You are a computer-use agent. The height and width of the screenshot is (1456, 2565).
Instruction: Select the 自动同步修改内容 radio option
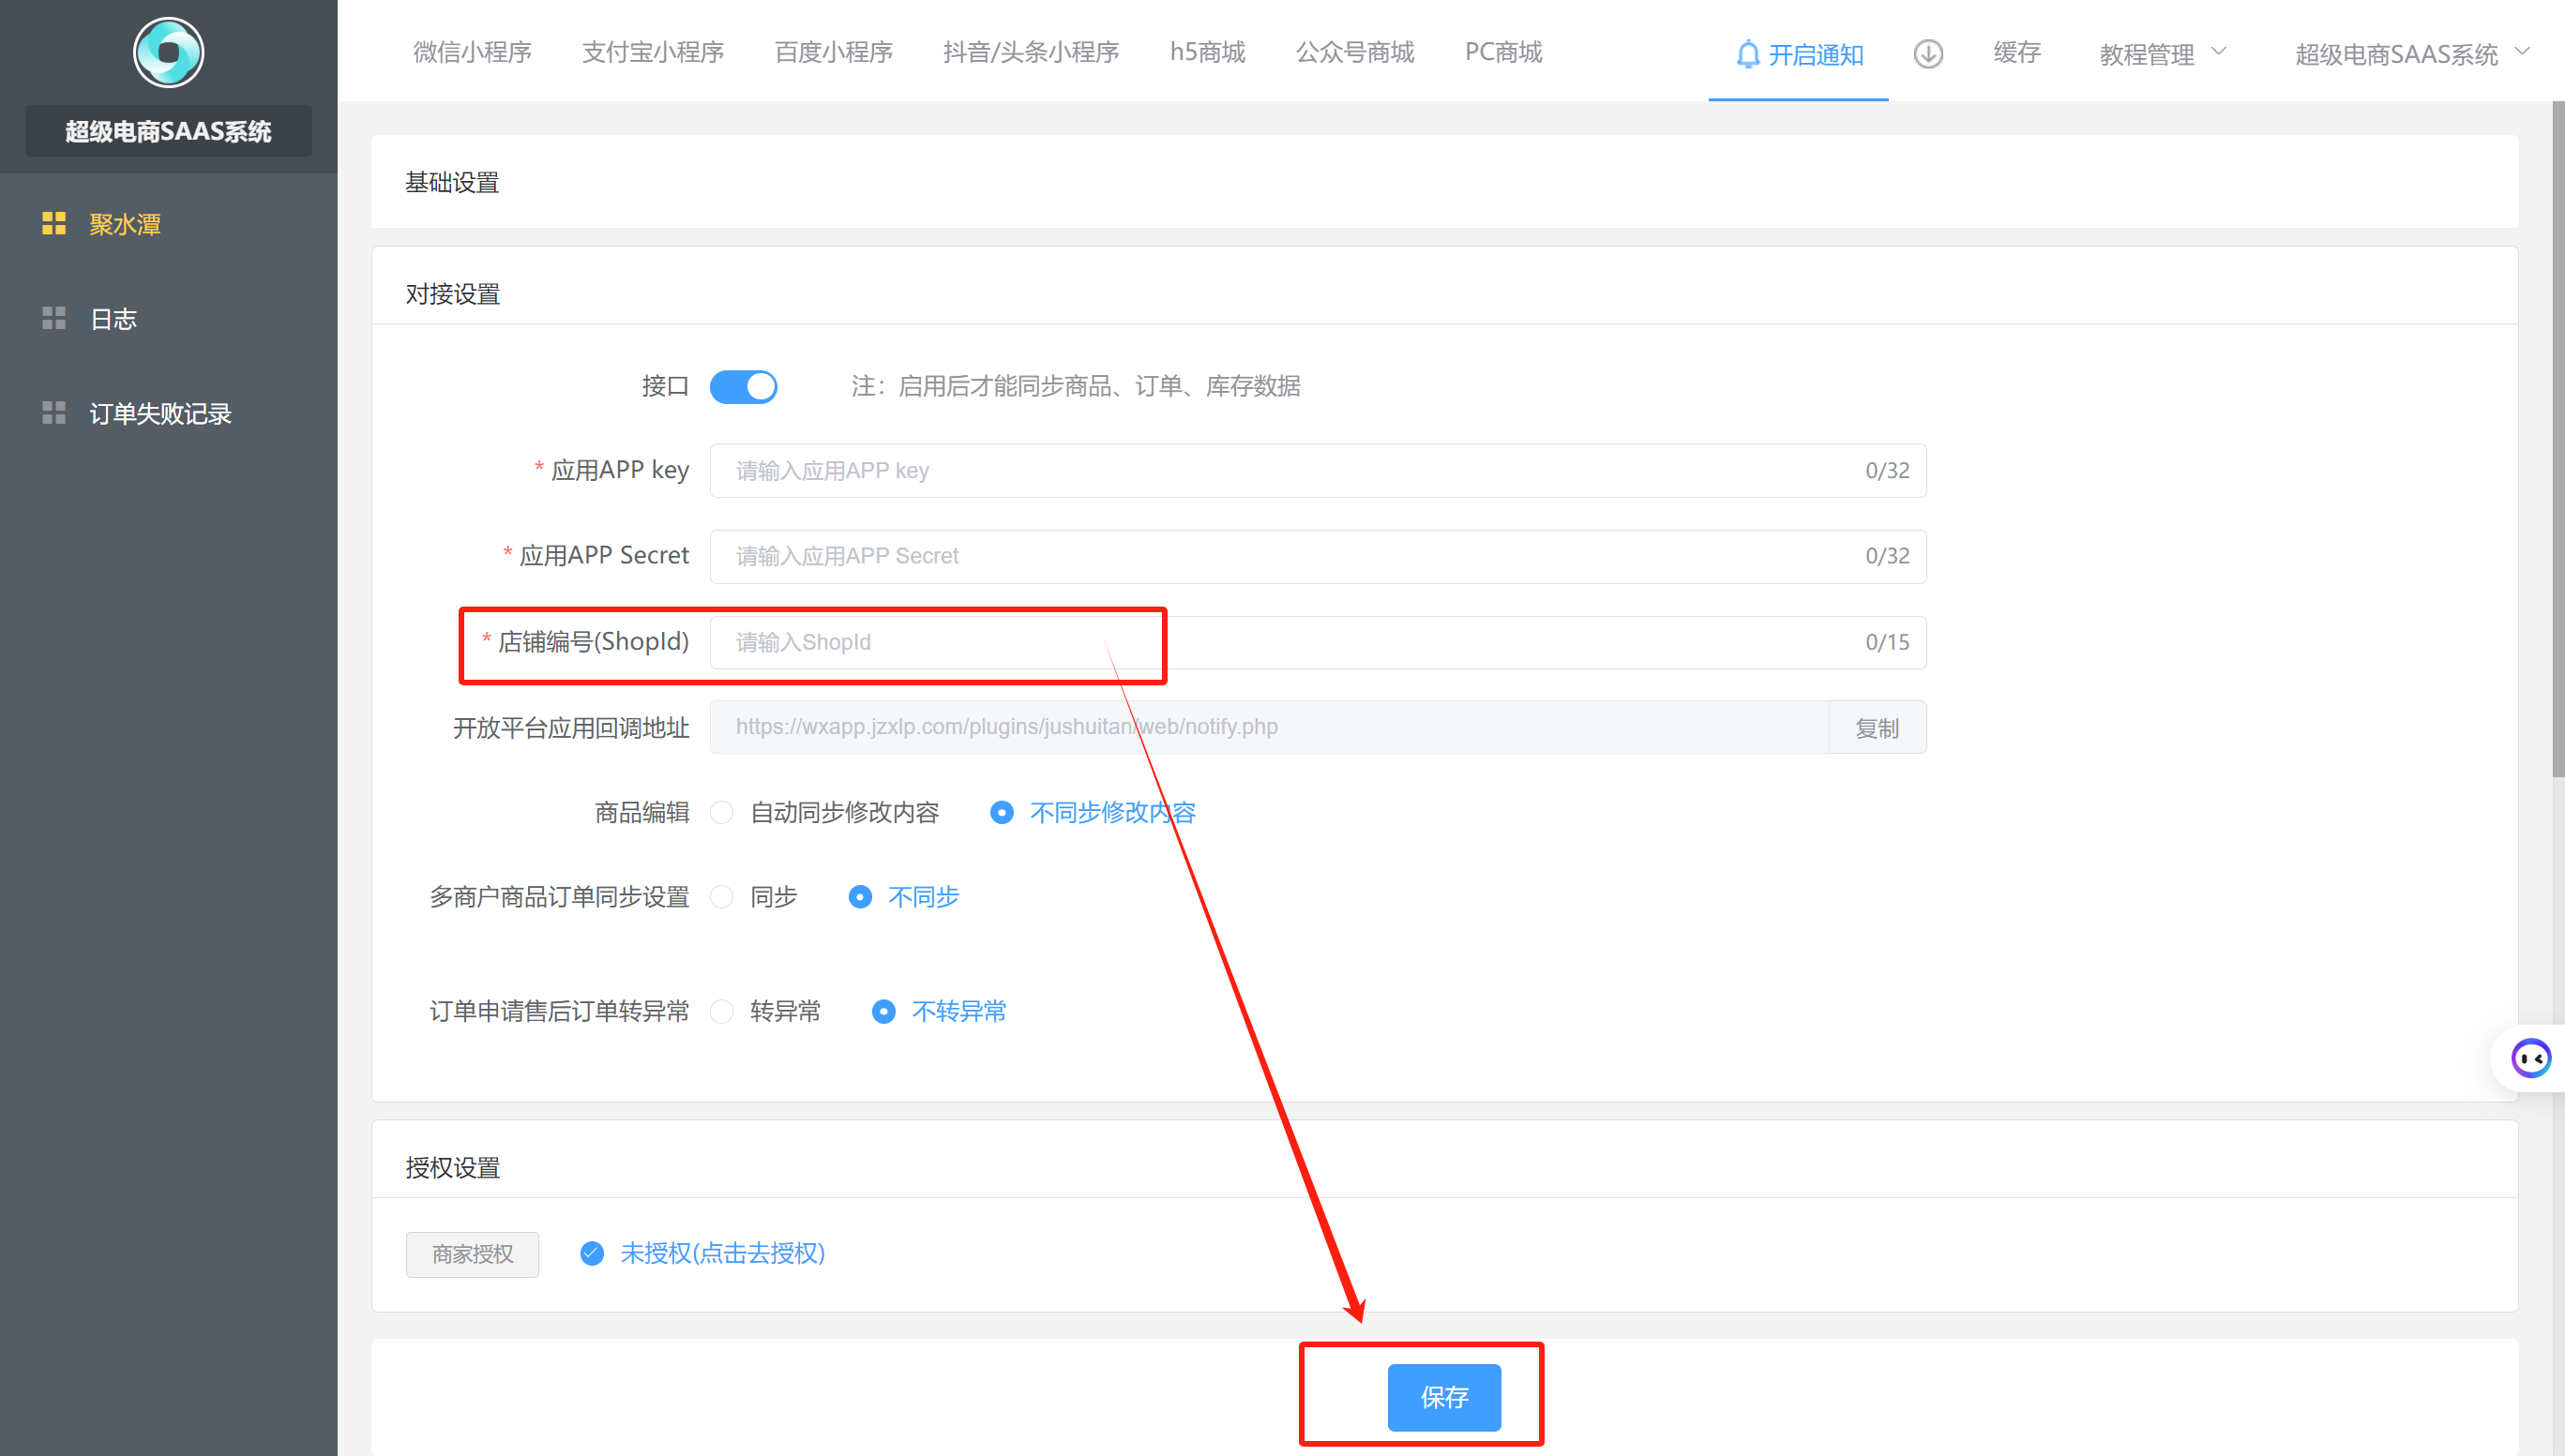point(722,812)
